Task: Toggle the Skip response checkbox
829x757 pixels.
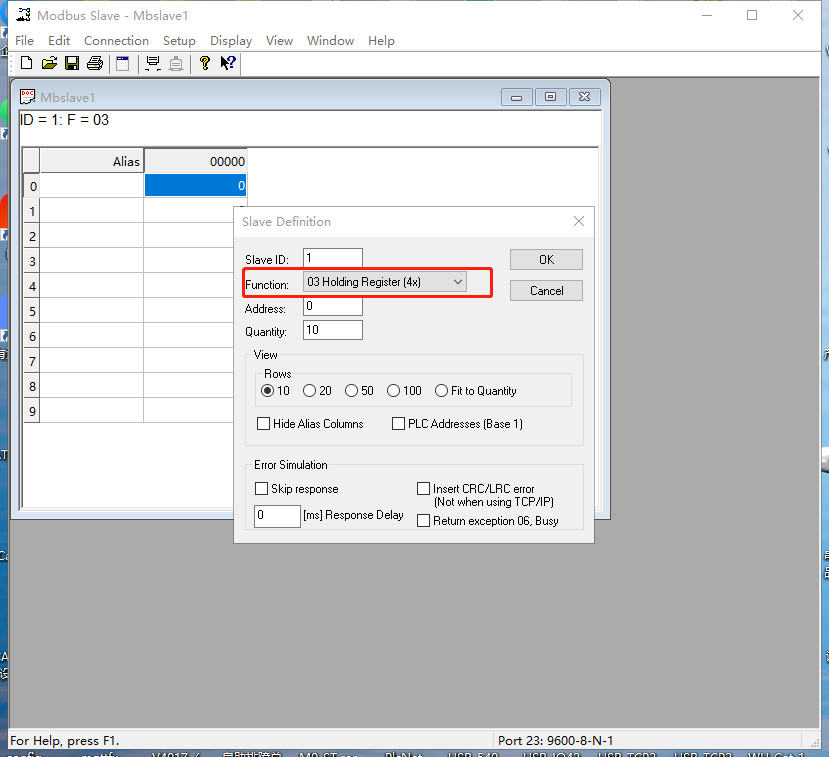Action: click(262, 489)
